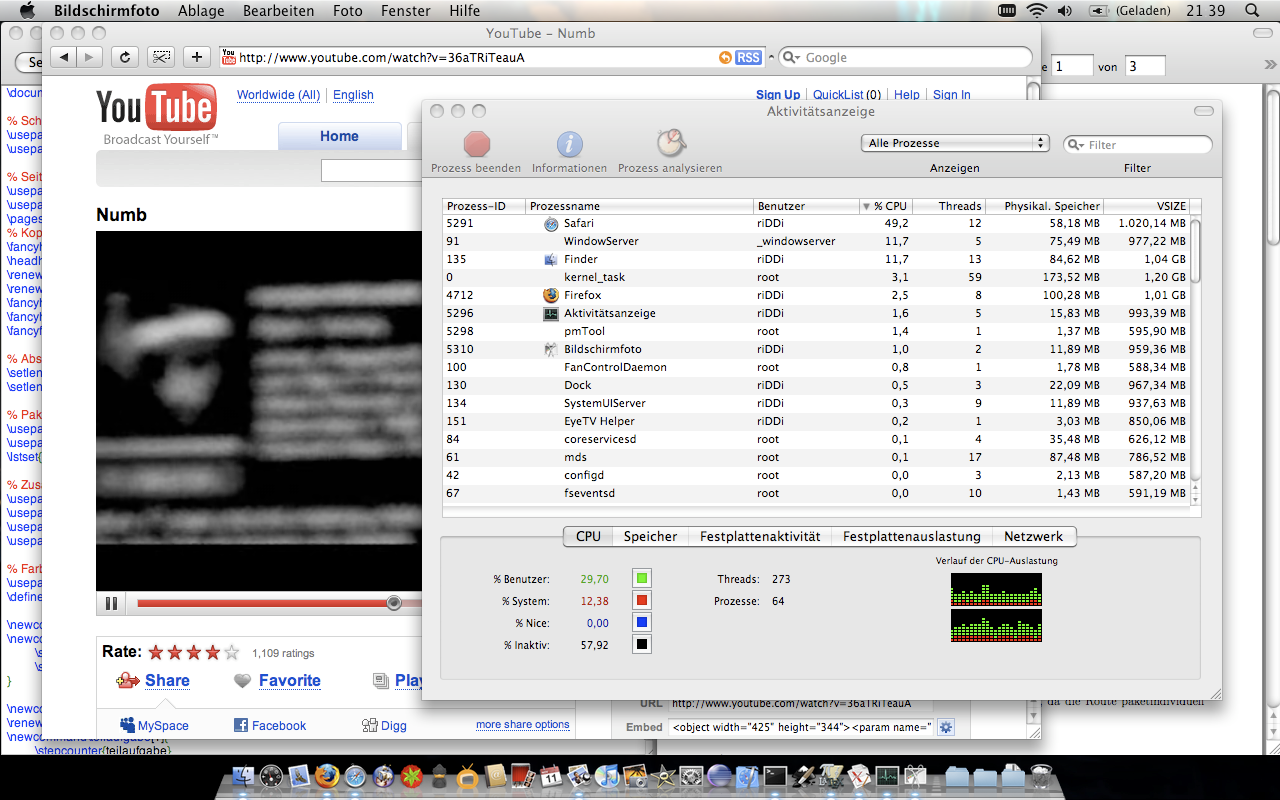This screenshot has width=1280, height=800.
Task: Reload the page in Safari
Action: (x=125, y=57)
